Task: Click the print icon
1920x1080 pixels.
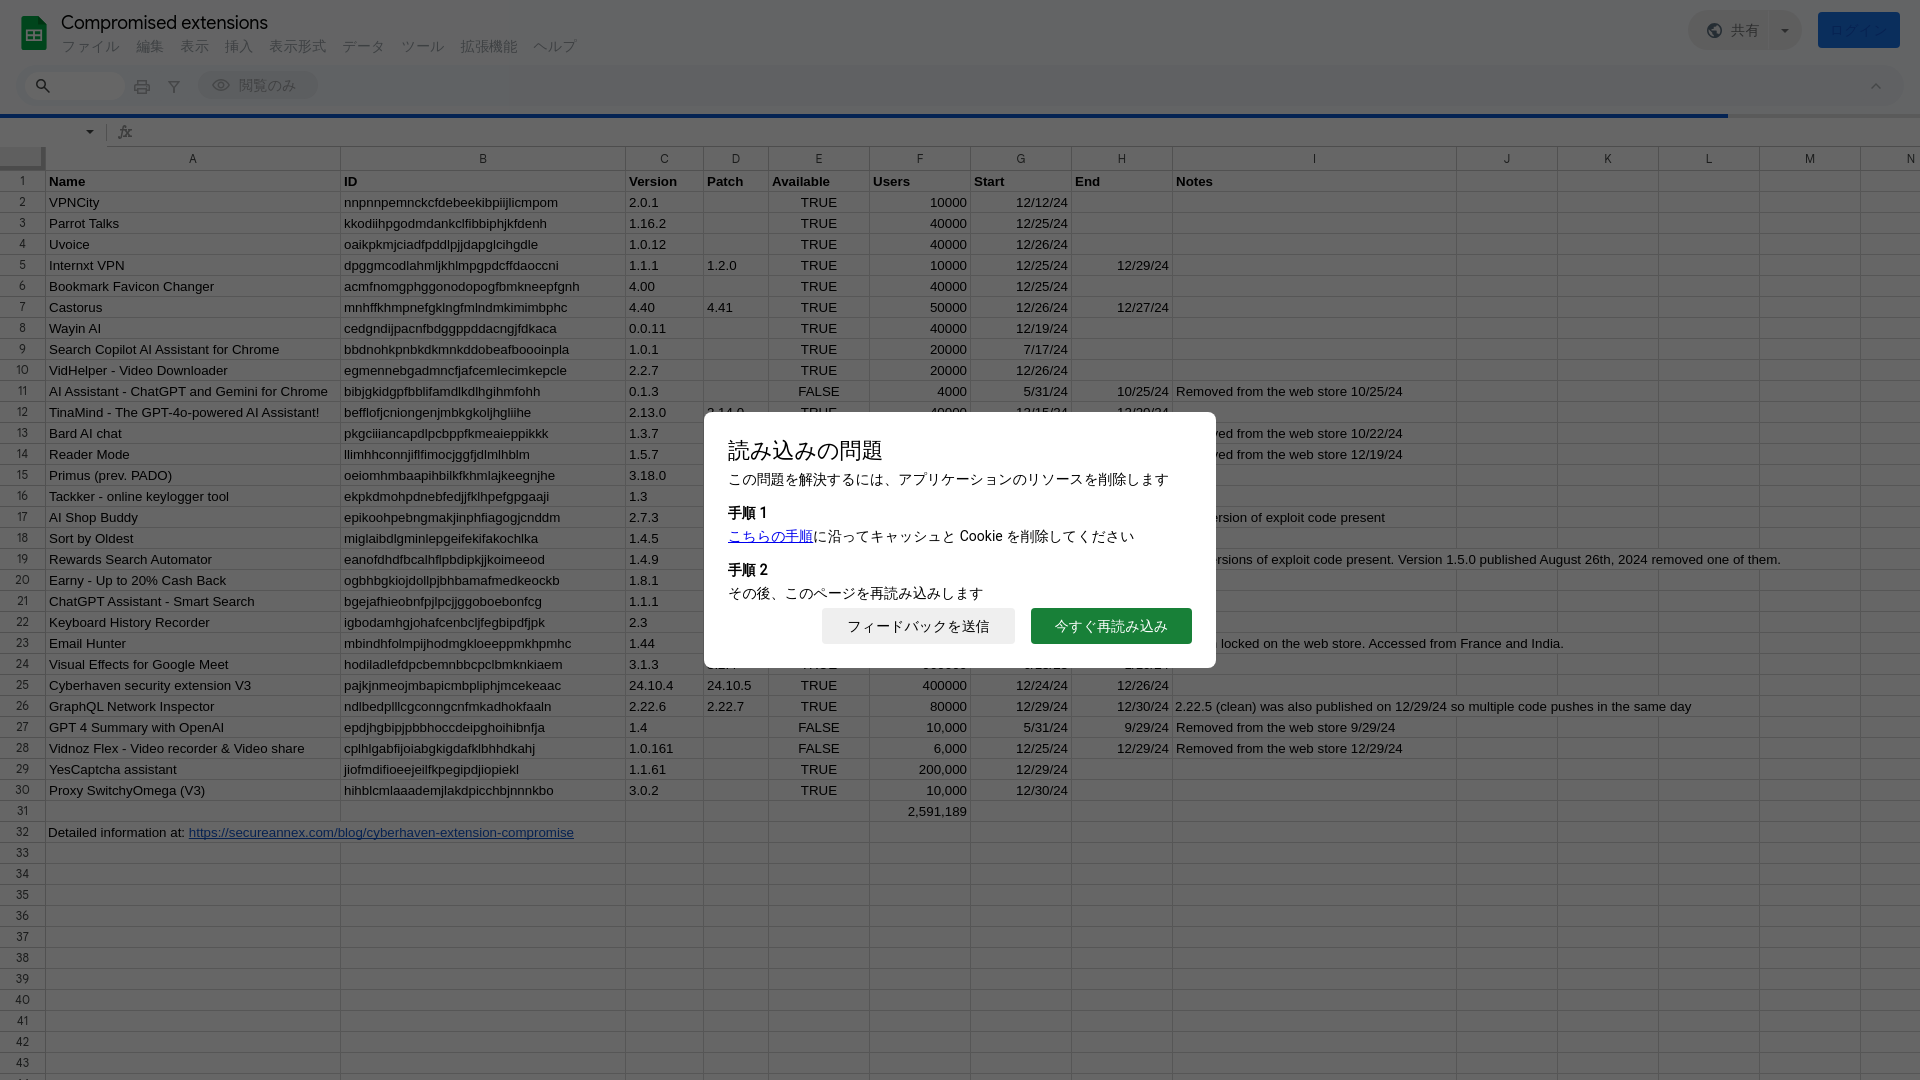Action: pyautogui.click(x=142, y=87)
